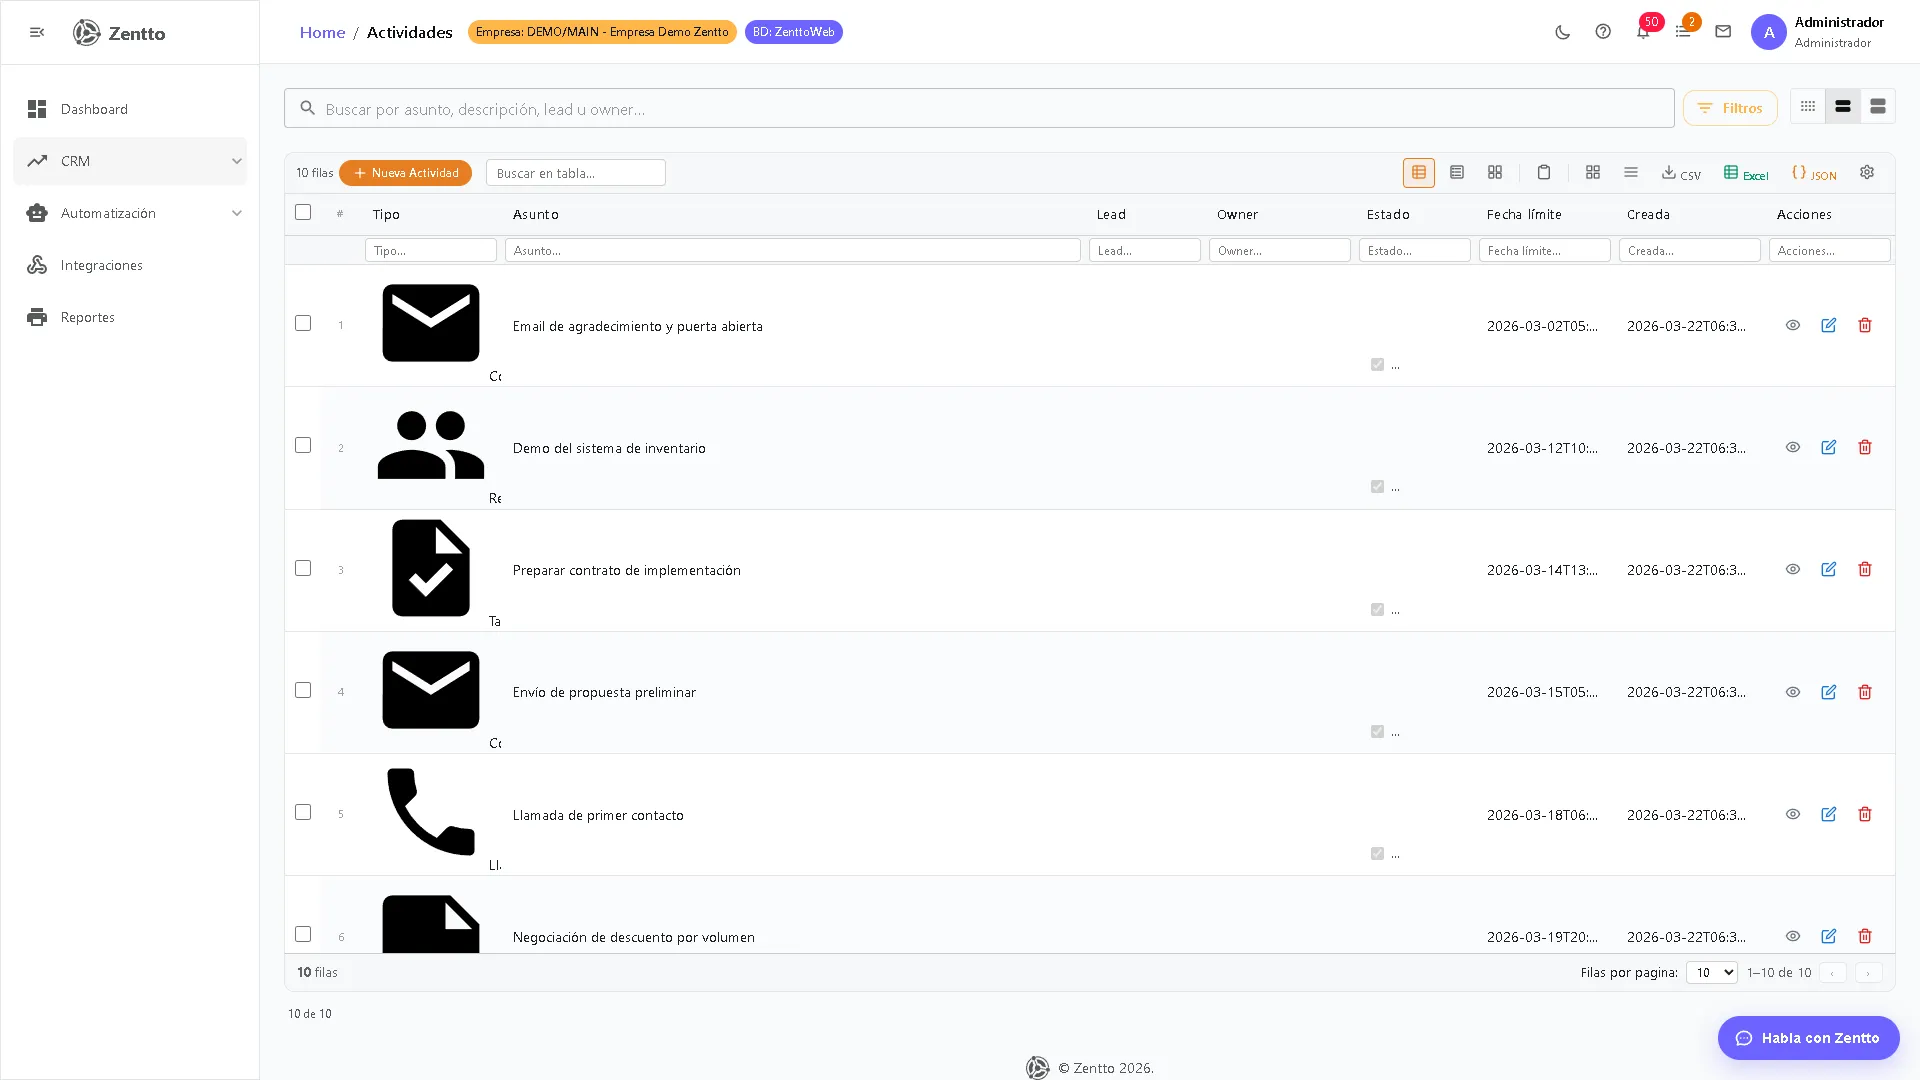
Task: Click the row lines density icon near CSV
Action: click(1631, 173)
